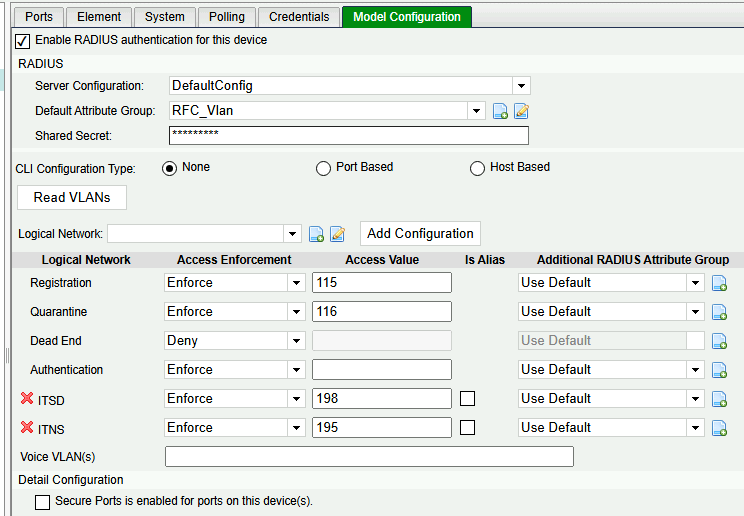
Task: Click edit icon next to Logical Network dropdown
Action: 337,234
